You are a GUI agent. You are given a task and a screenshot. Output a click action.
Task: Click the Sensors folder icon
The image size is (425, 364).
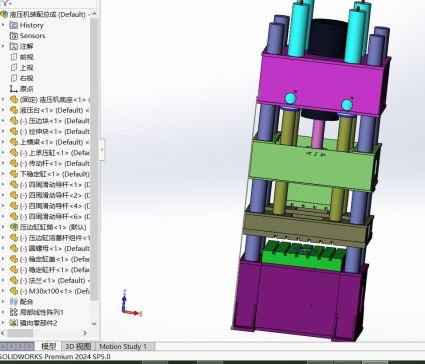14,36
